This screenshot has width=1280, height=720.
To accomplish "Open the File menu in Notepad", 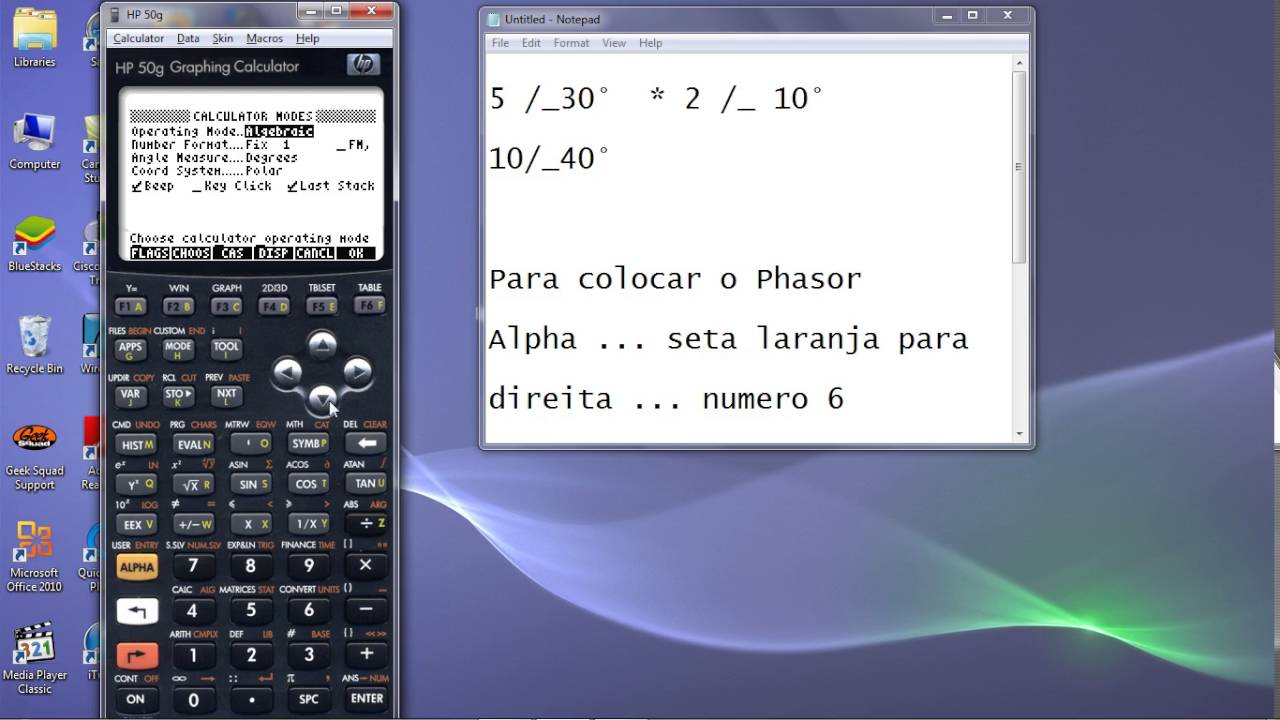I will coord(500,43).
